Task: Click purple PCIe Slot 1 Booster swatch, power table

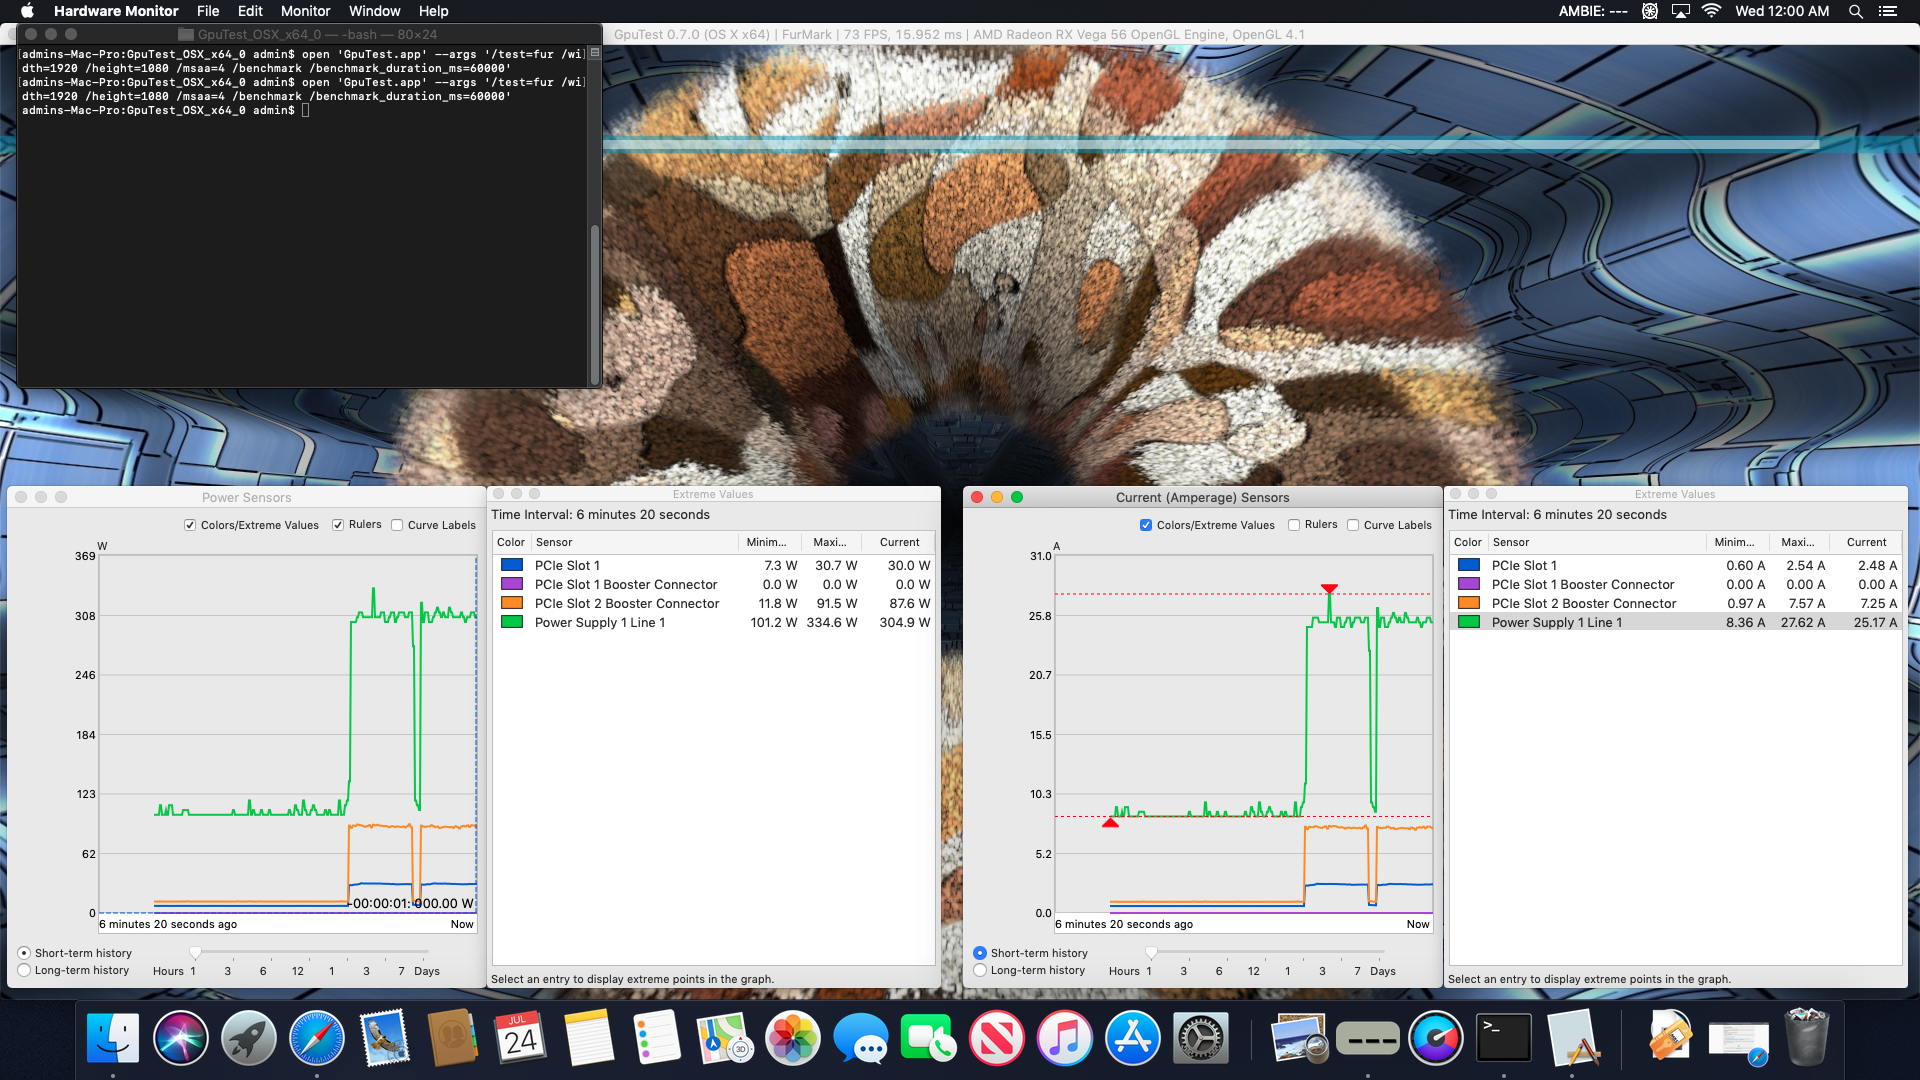Action: pos(512,584)
